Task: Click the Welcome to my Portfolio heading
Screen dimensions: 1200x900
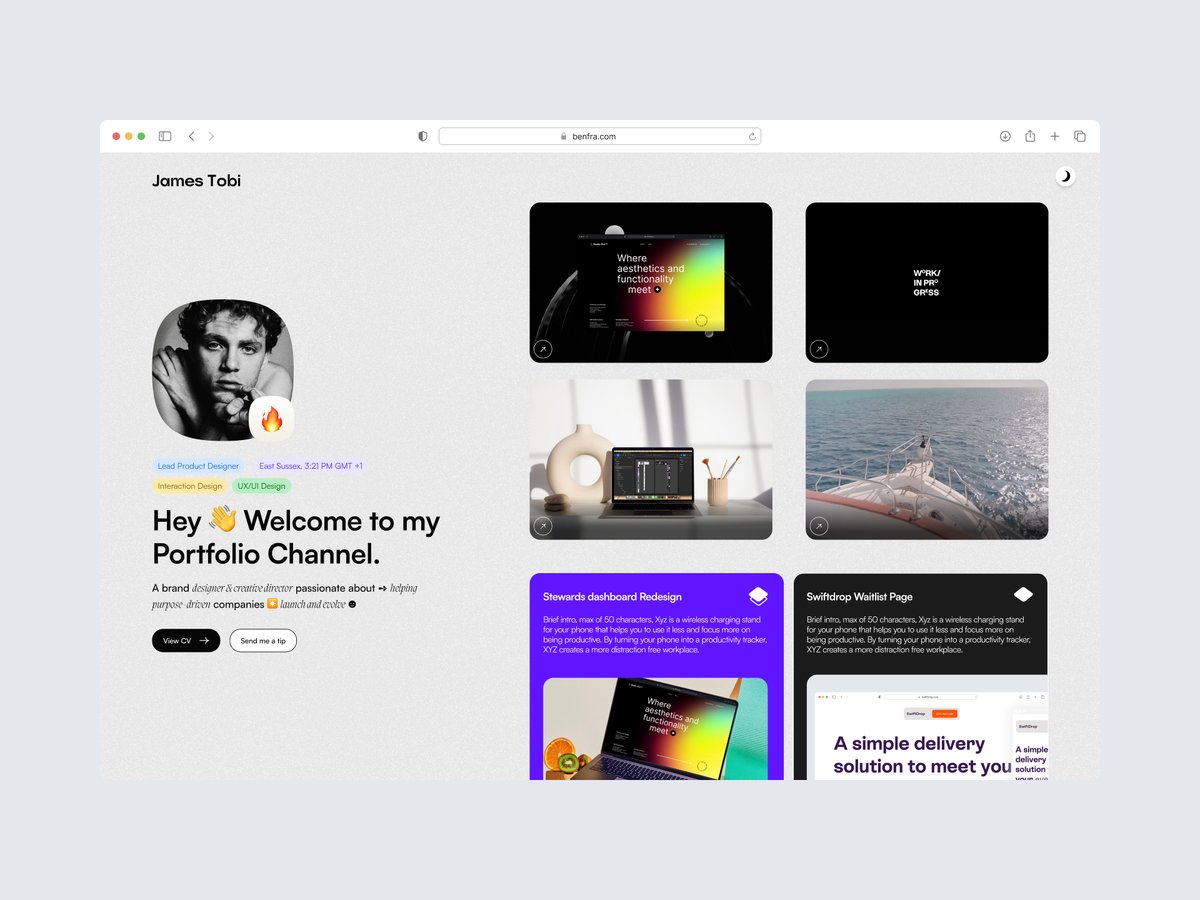Action: pos(296,537)
